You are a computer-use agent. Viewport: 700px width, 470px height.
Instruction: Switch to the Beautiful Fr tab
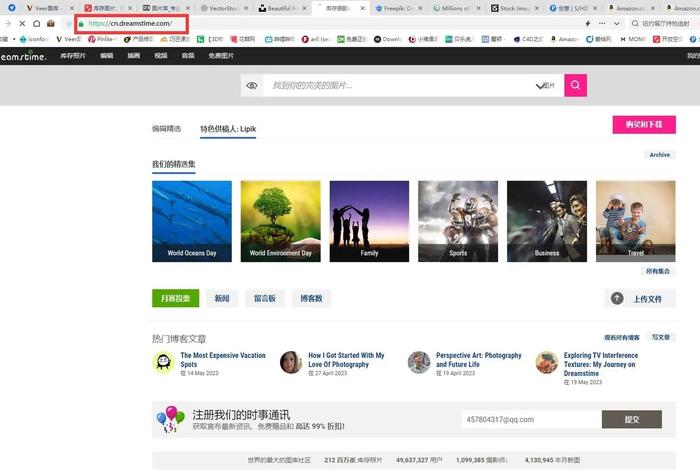279,8
